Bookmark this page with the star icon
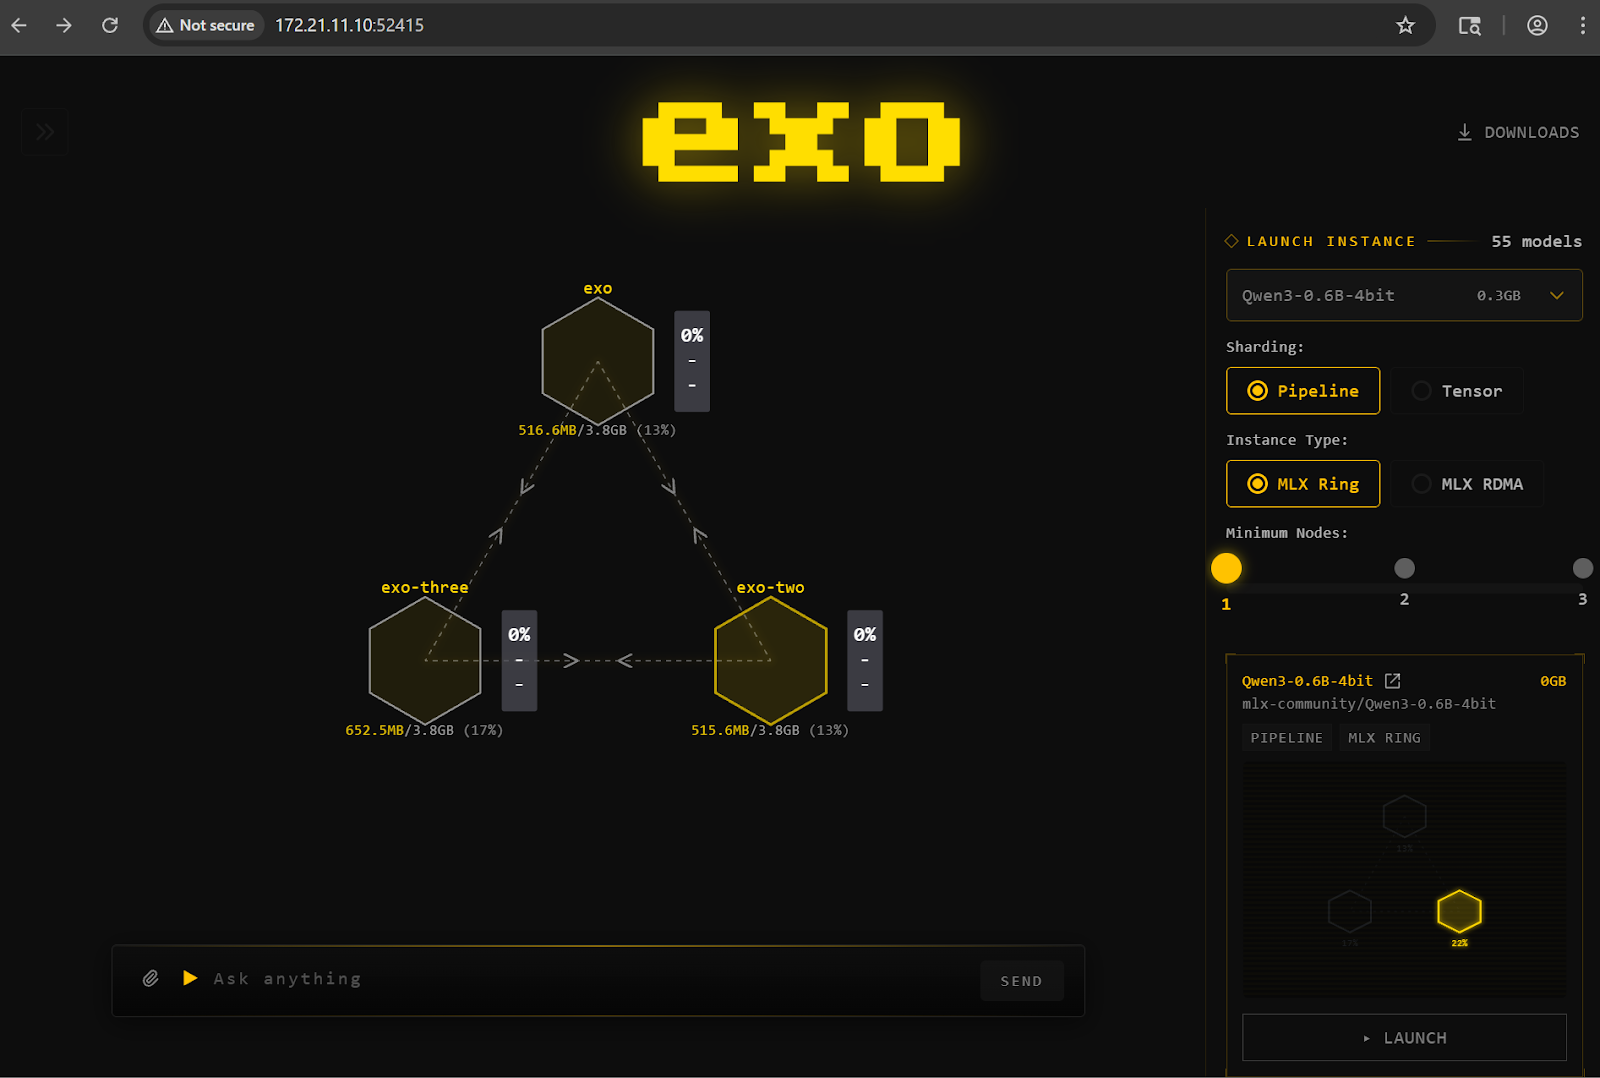1600x1078 pixels. [1405, 25]
